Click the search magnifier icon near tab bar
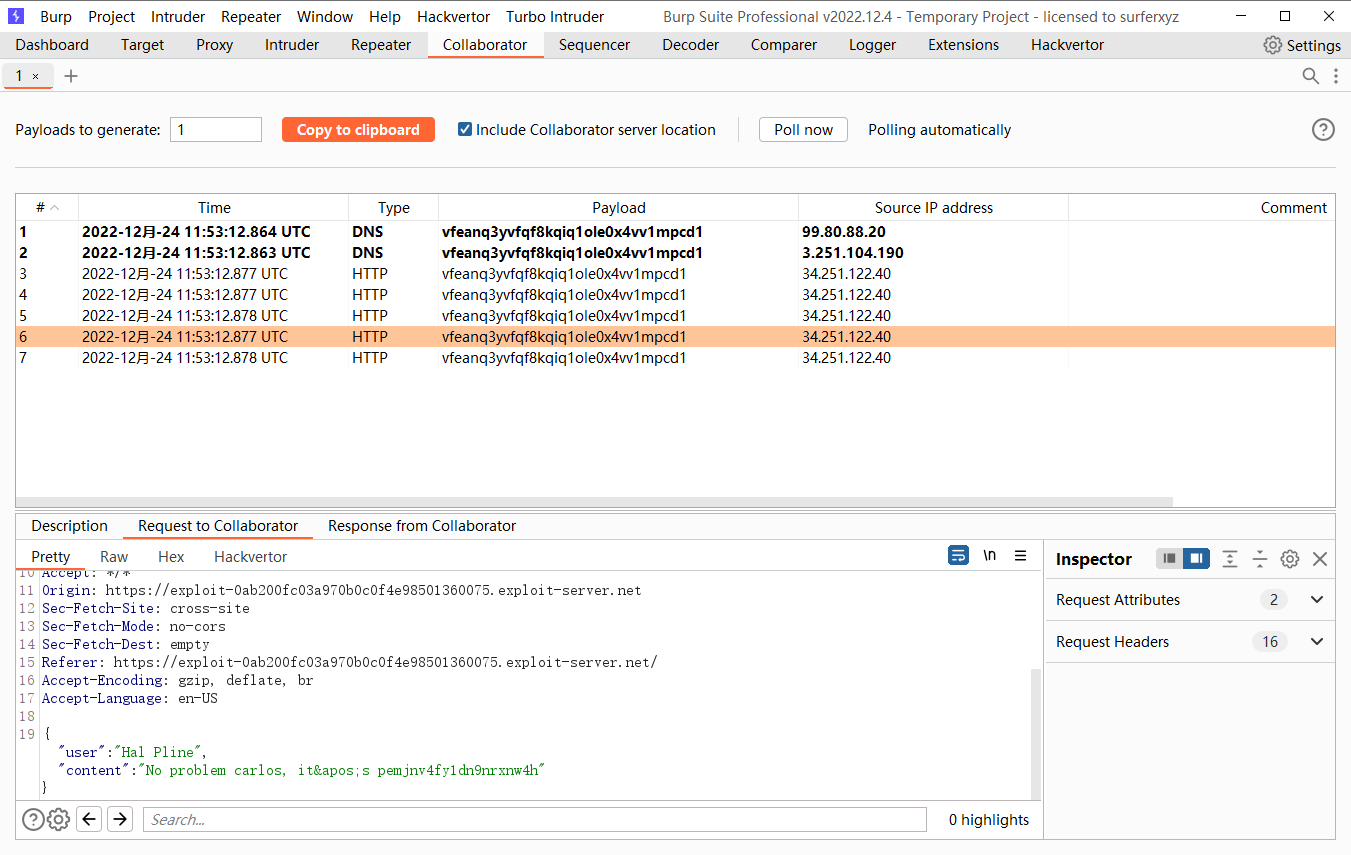The height and width of the screenshot is (855, 1351). point(1310,75)
